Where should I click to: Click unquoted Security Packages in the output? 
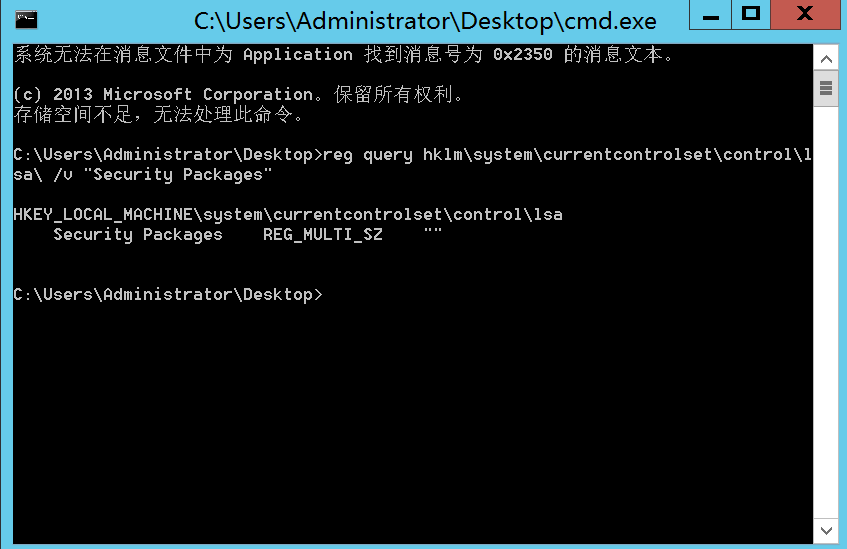138,235
